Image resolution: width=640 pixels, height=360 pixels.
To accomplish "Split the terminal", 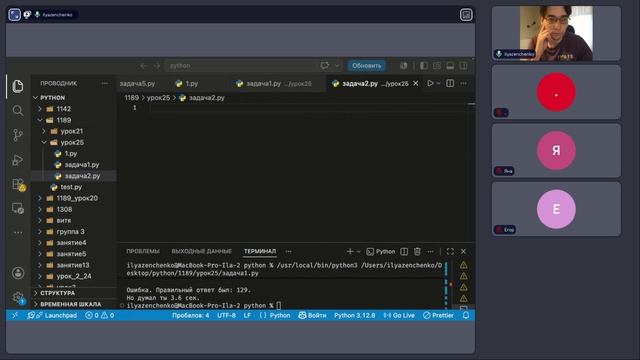I will click(404, 251).
